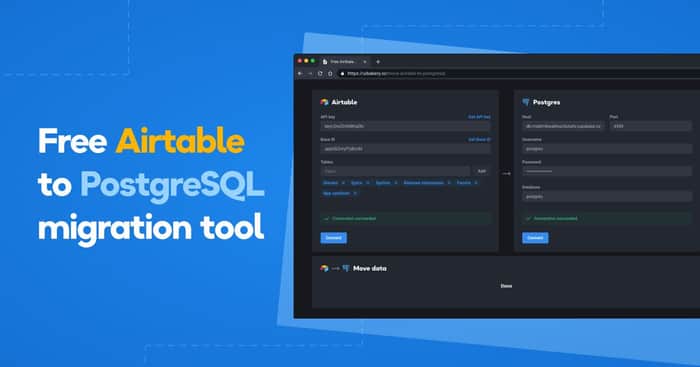This screenshot has height=367, width=700.
Task: Click the Airtable Base ID field
Action: click(405, 149)
